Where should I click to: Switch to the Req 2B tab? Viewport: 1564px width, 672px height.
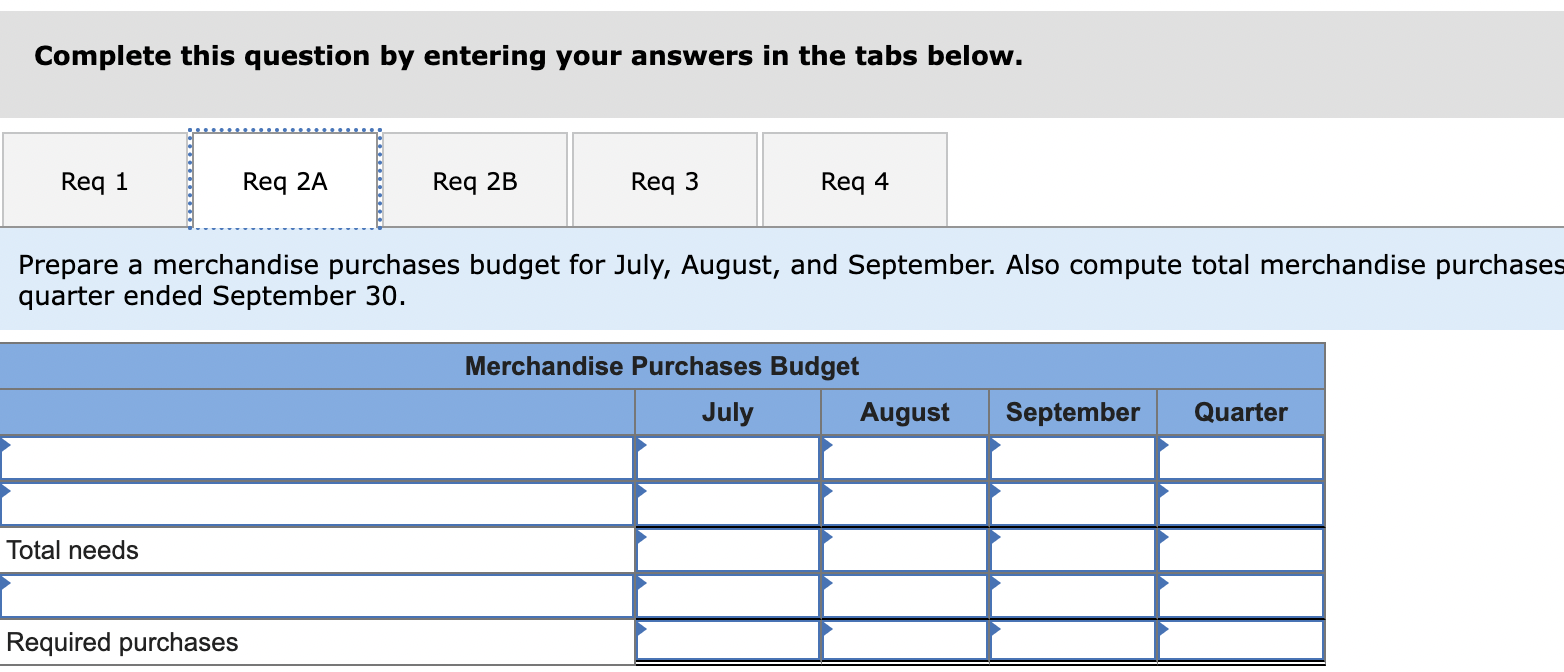pyautogui.click(x=475, y=181)
